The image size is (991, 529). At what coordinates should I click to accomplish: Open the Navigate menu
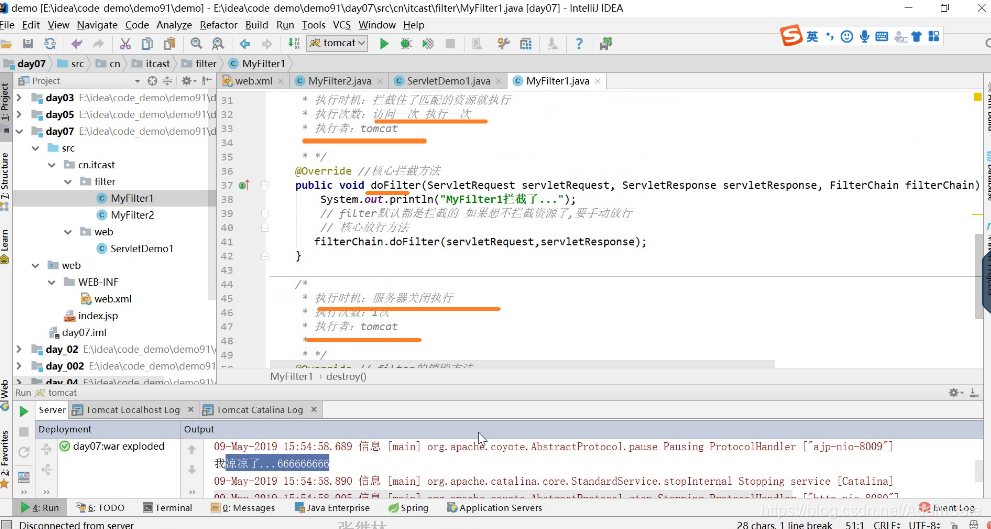click(x=97, y=25)
